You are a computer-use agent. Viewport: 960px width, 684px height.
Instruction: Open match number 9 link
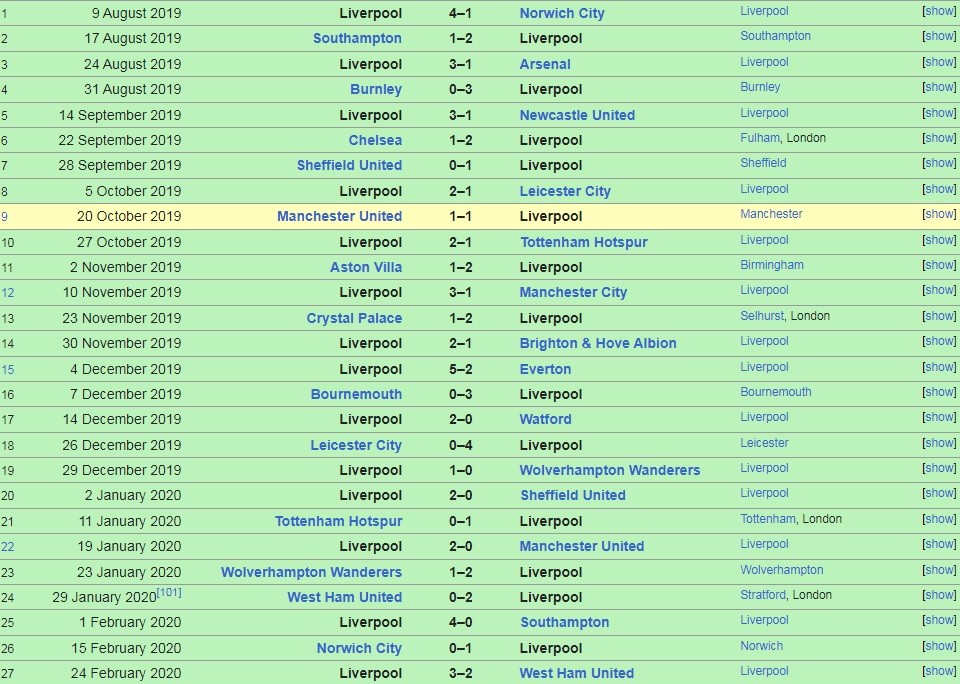click(5, 216)
